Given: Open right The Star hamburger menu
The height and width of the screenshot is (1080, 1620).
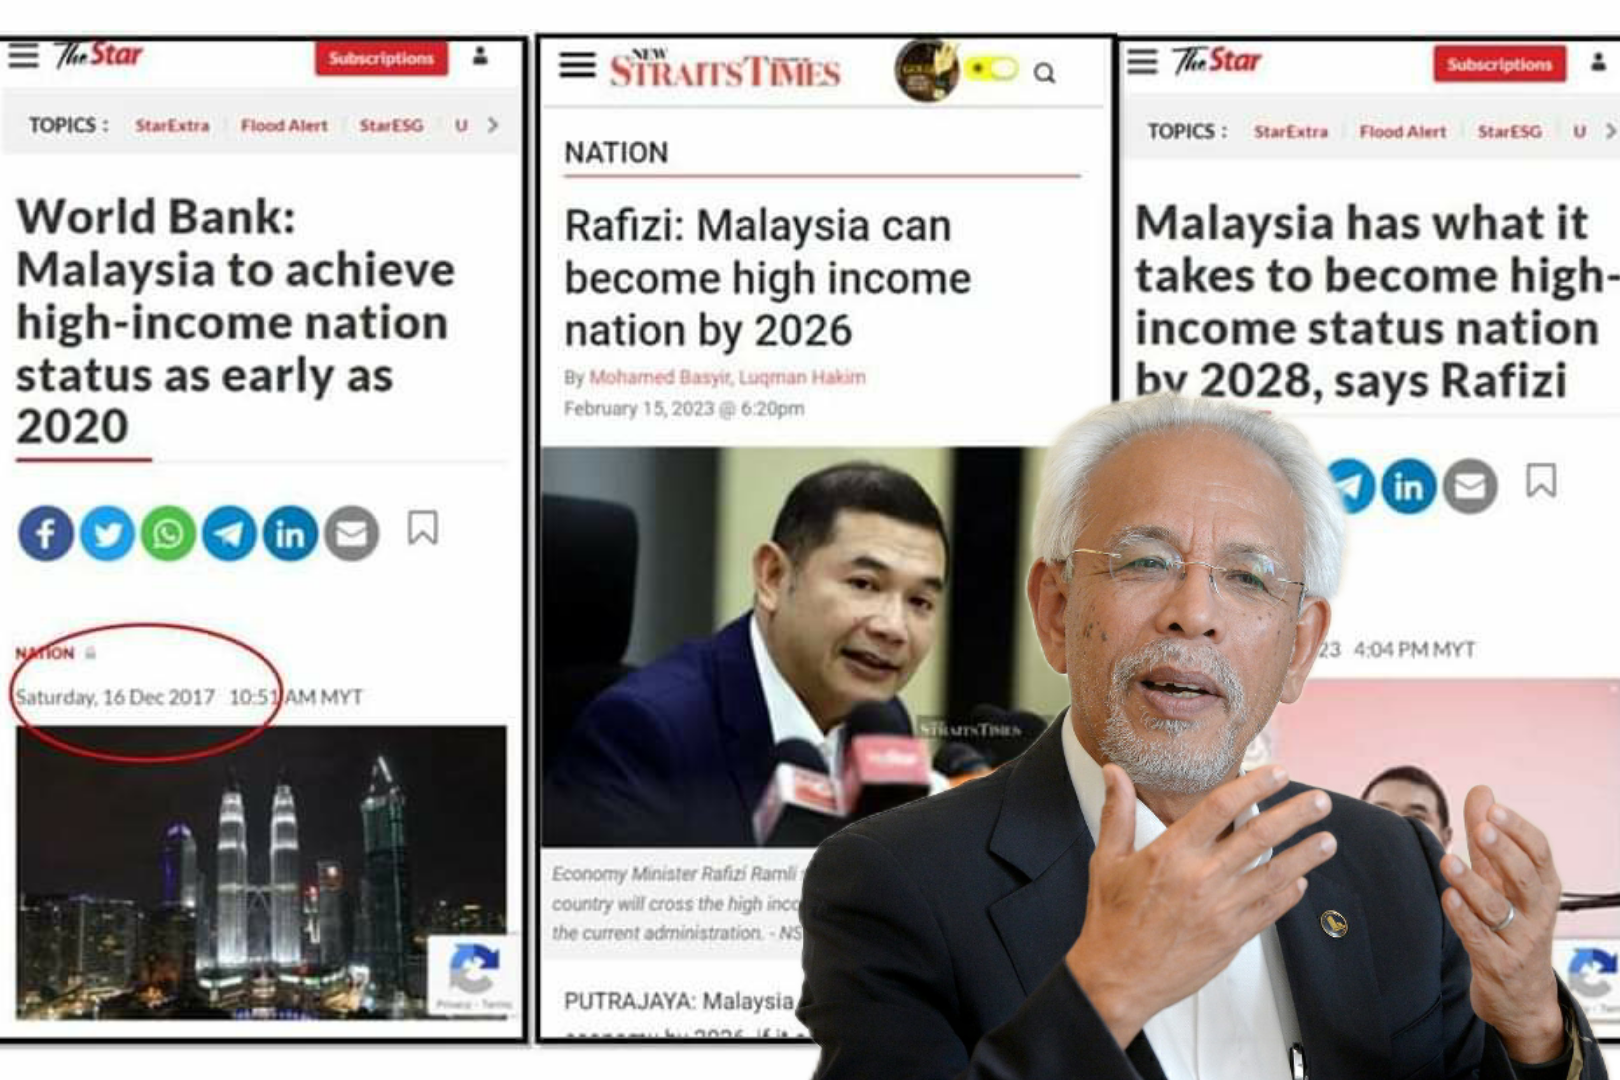Looking at the screenshot, I should [x=1142, y=61].
